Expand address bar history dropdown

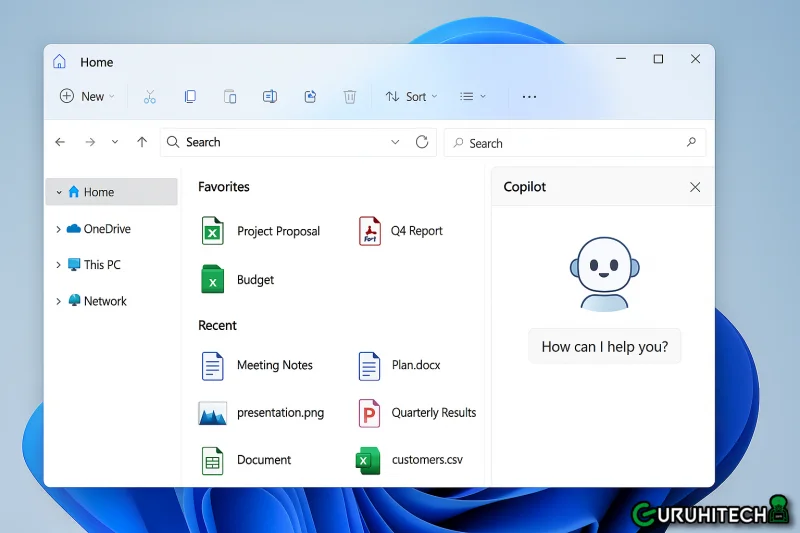point(395,142)
